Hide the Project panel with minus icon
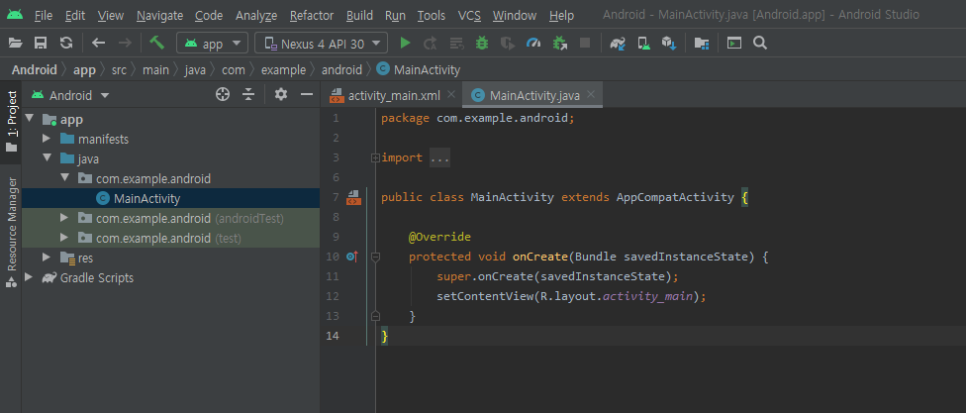This screenshot has width=966, height=413. (307, 94)
